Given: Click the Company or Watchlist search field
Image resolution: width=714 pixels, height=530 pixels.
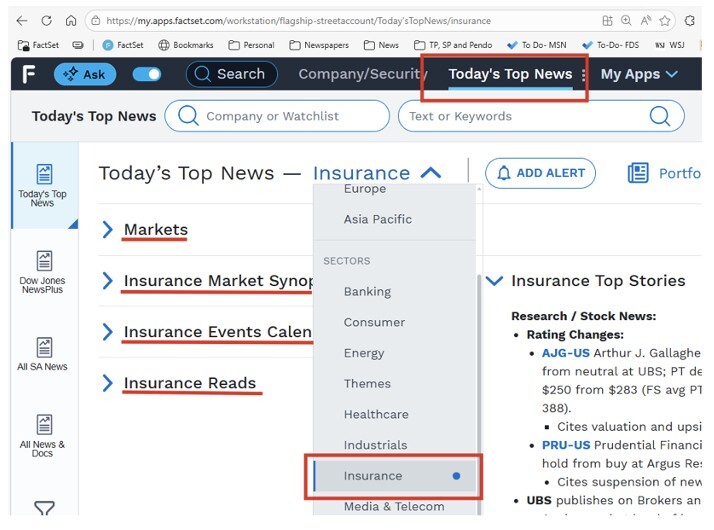Looking at the screenshot, I should pos(277,116).
